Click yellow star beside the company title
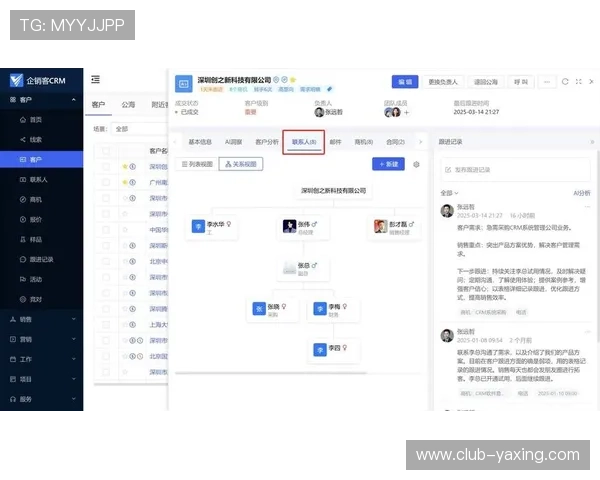600x480 pixels. (293, 80)
